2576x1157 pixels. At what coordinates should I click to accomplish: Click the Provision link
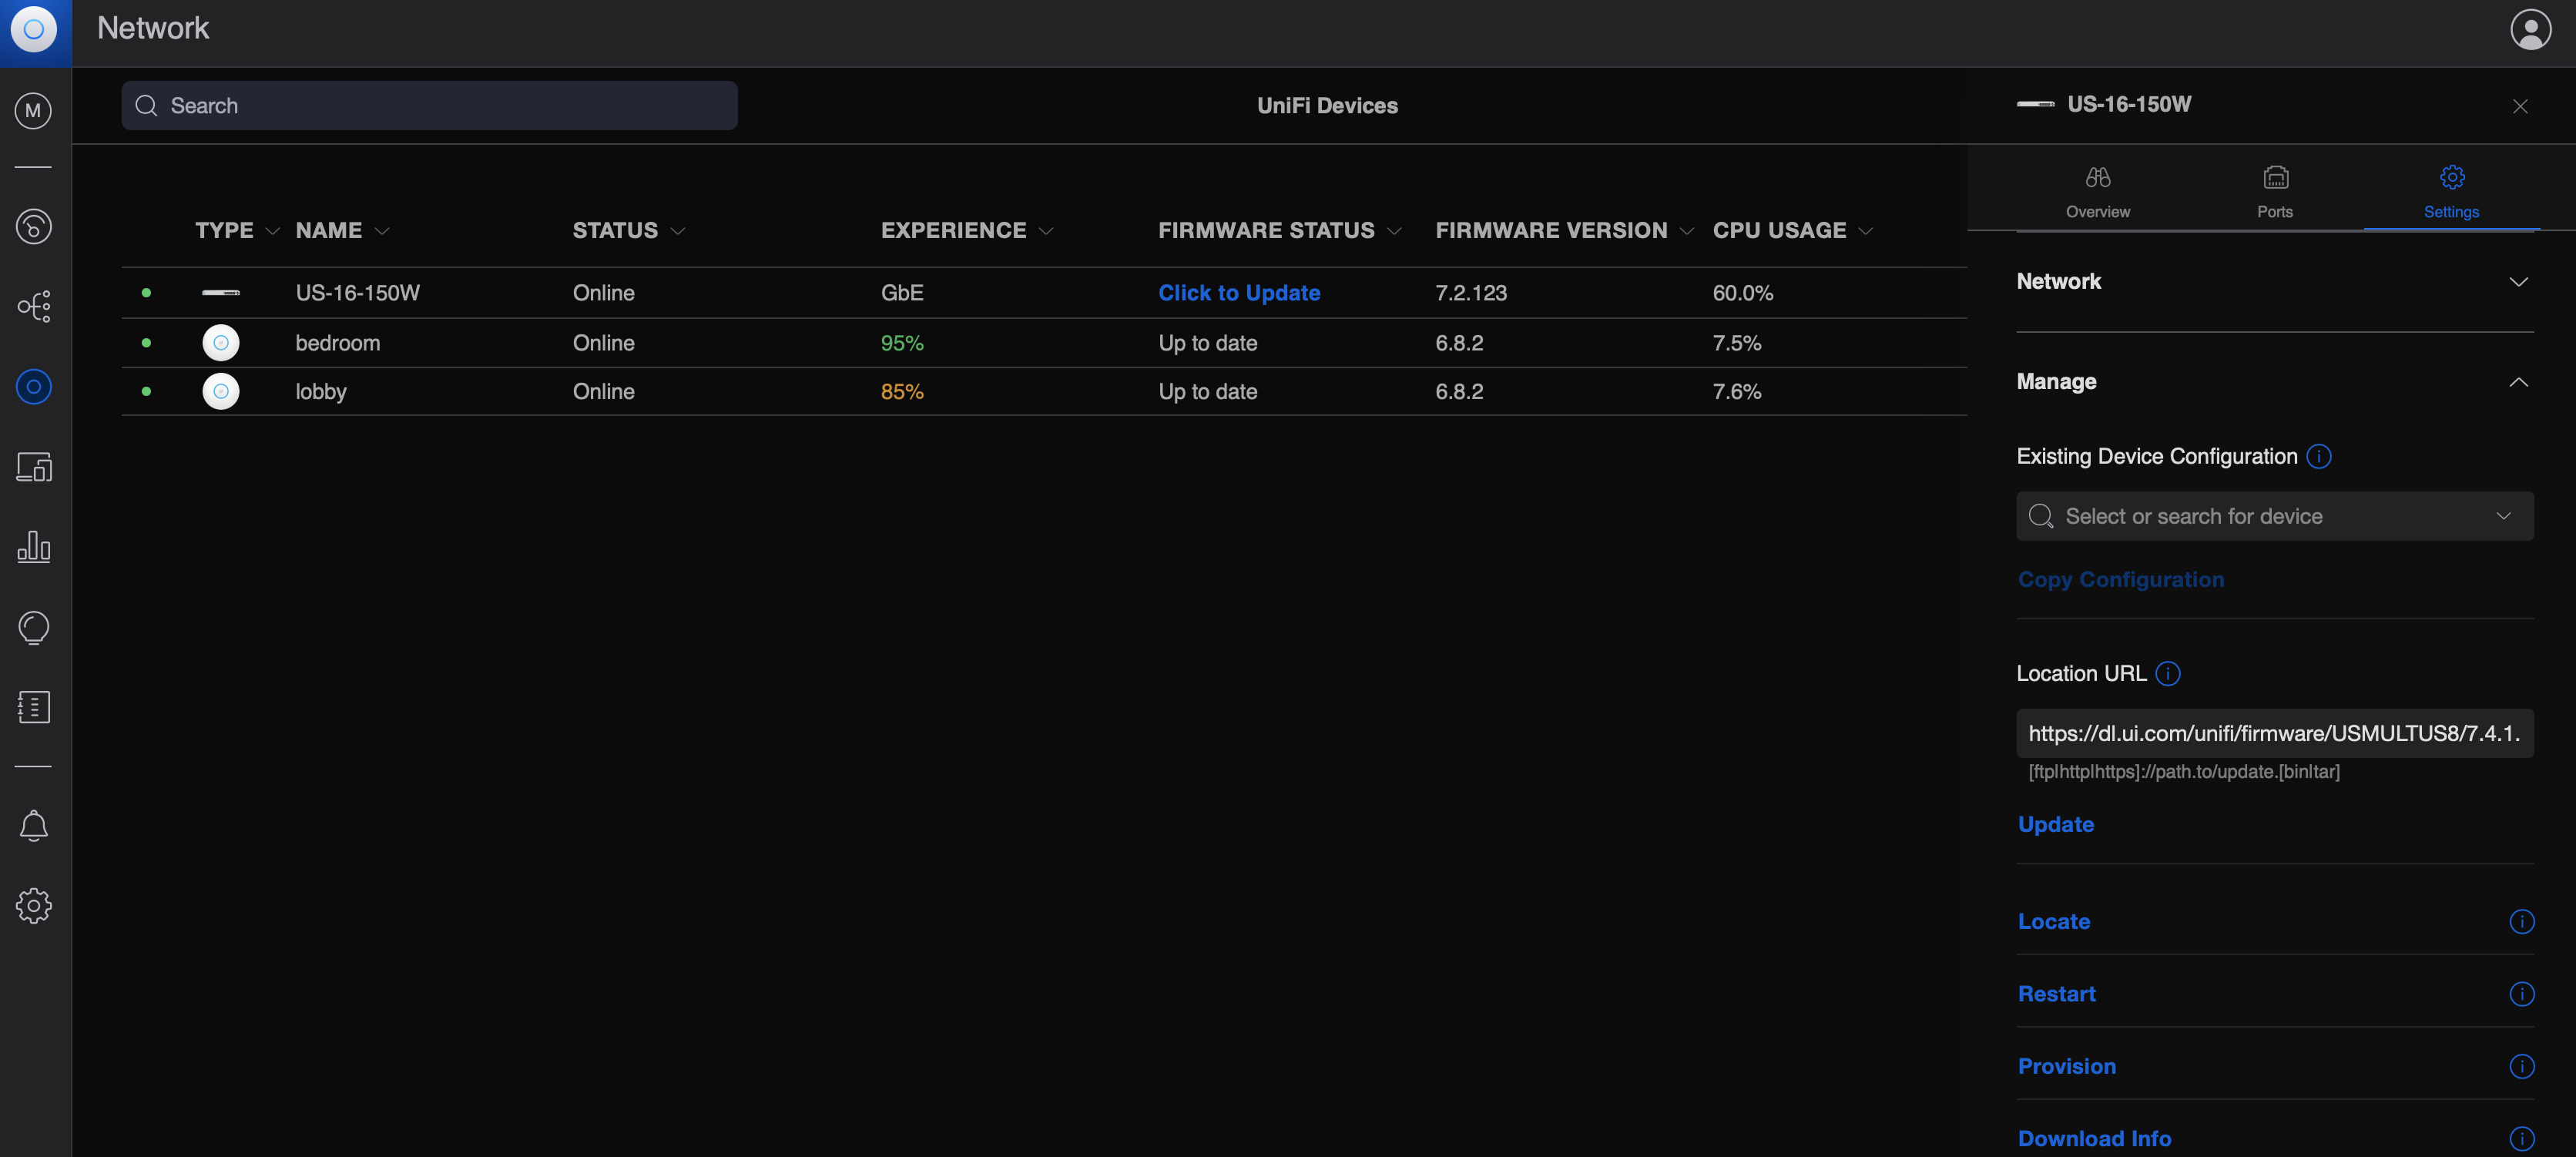2066,1067
